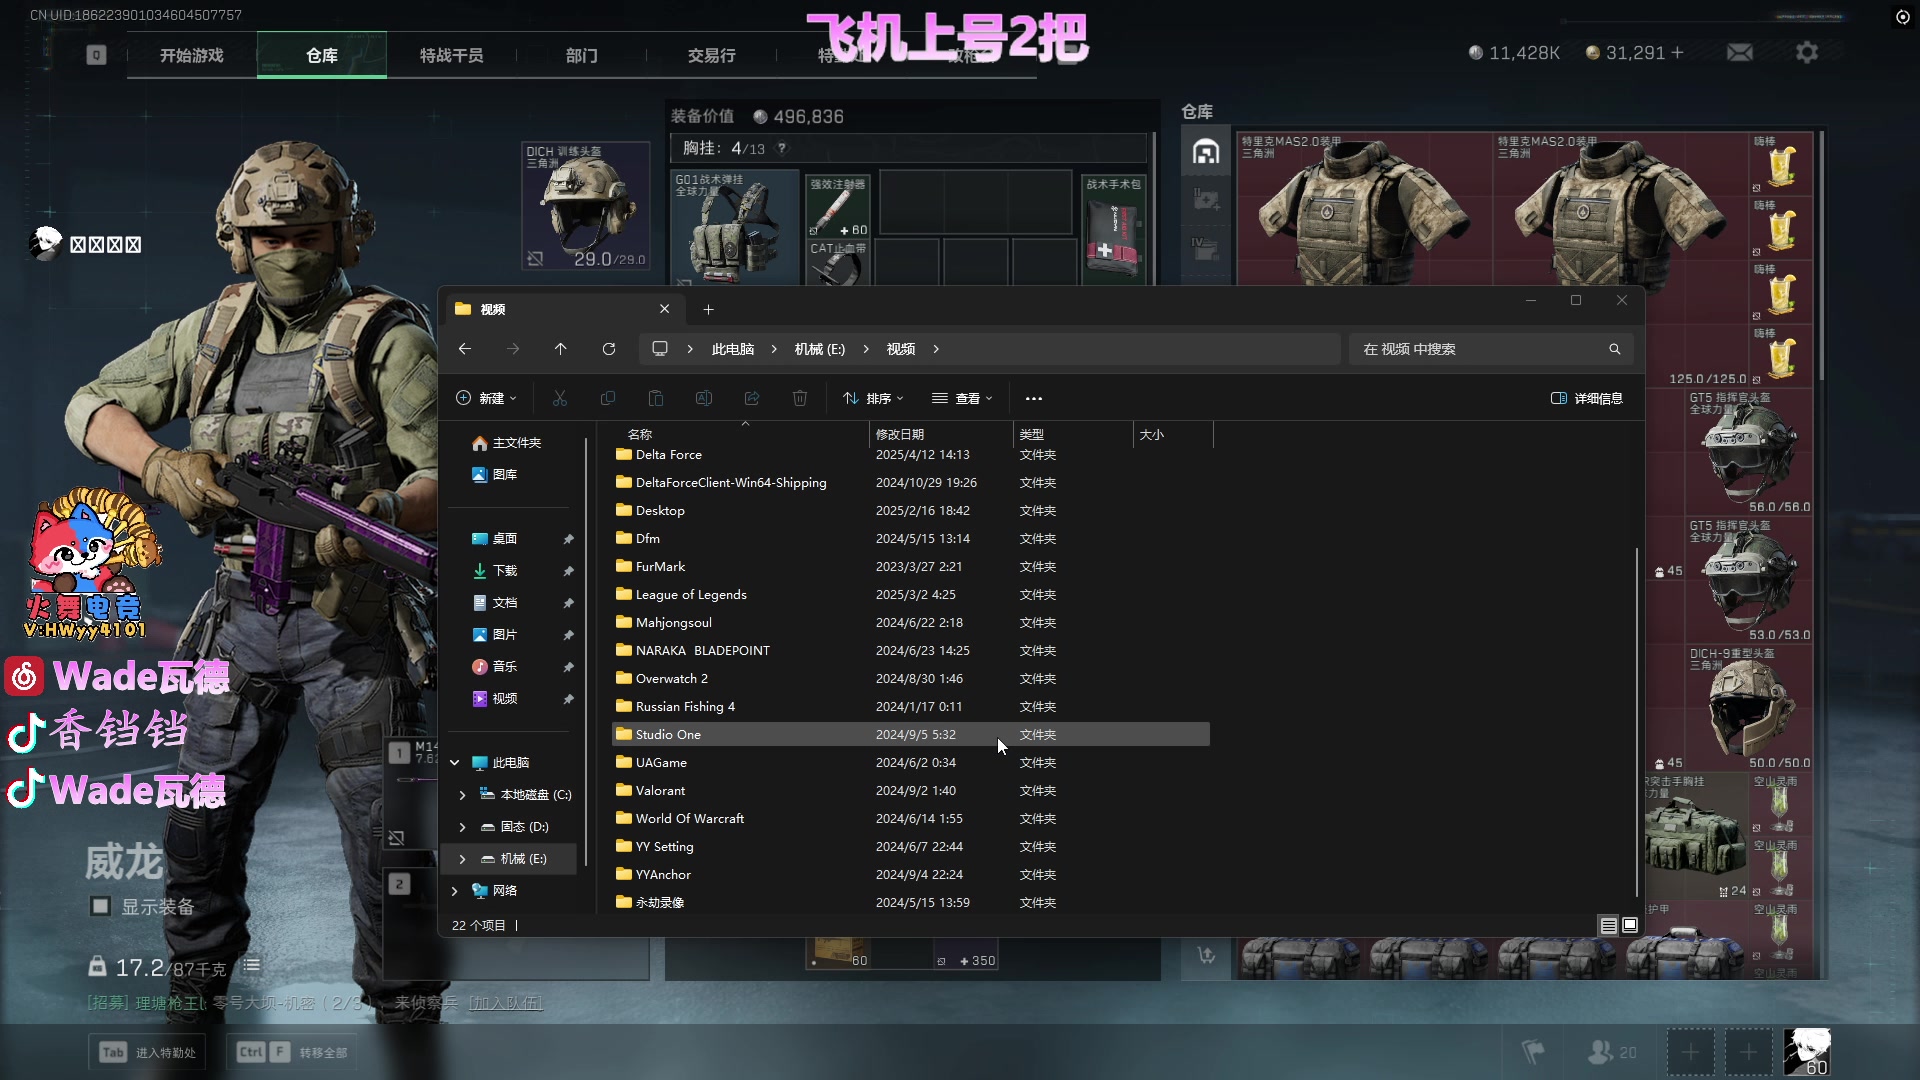Unpin 图片 from quick access
The width and height of the screenshot is (1920, 1080).
pyautogui.click(x=568, y=635)
